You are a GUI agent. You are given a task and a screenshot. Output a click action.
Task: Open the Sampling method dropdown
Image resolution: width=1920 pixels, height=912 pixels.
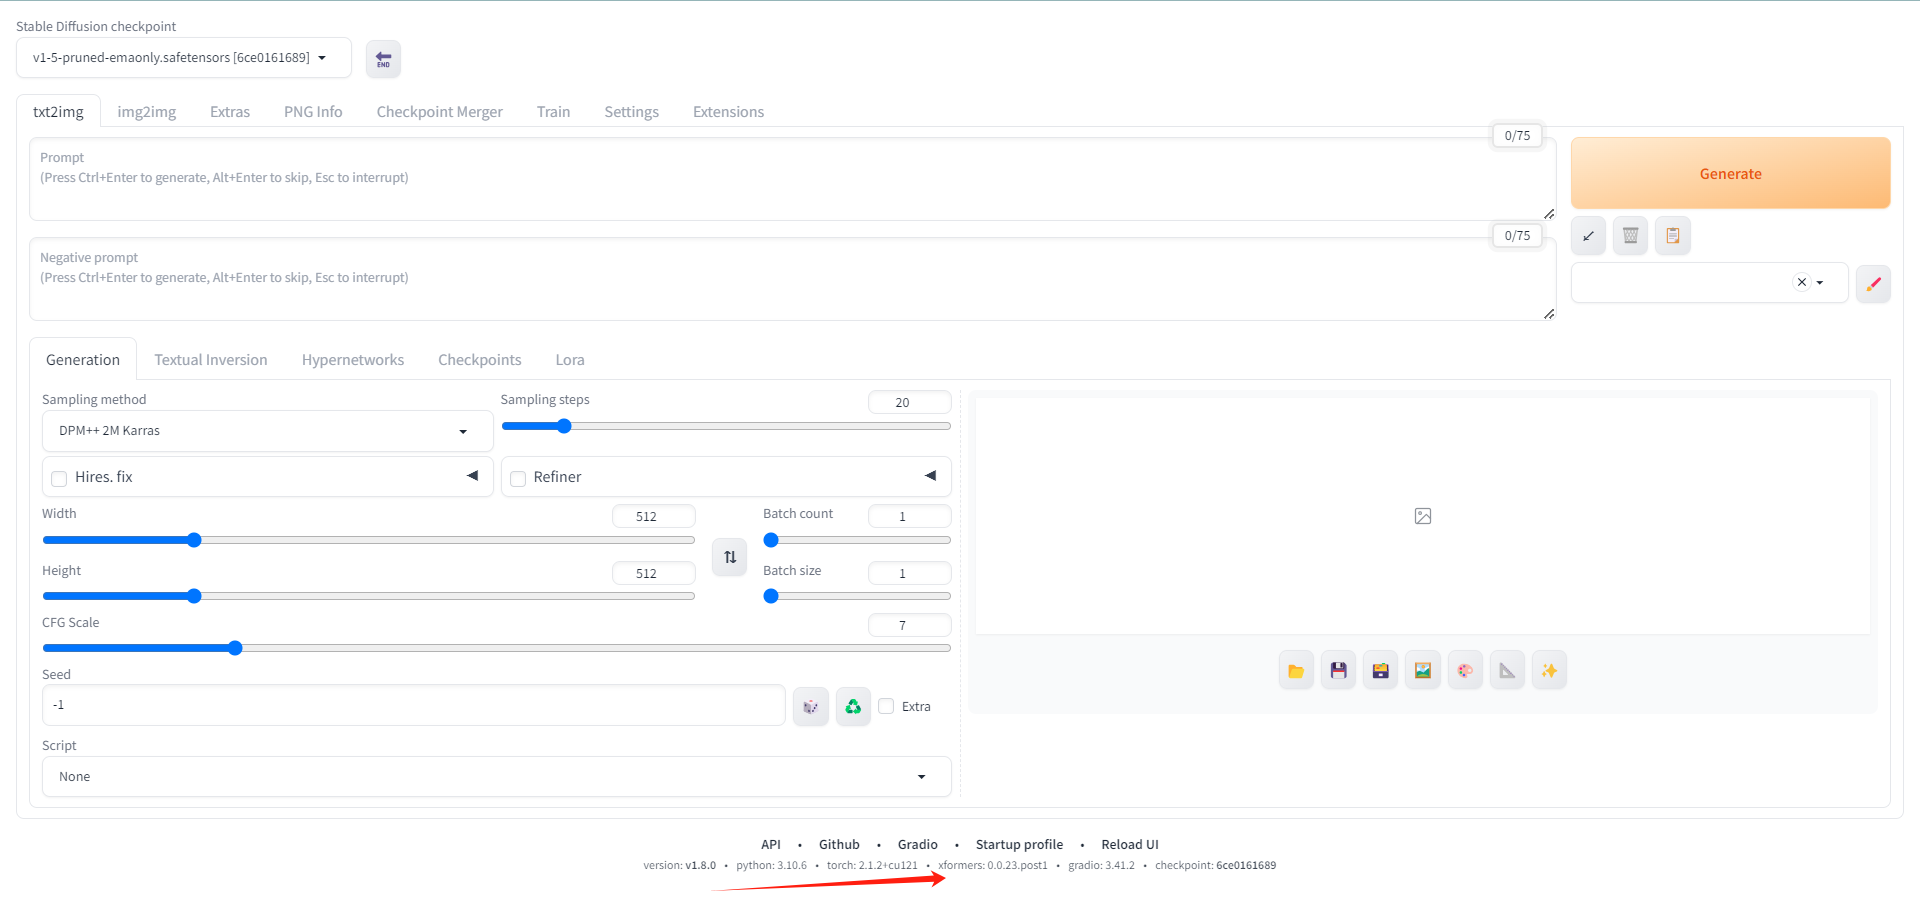[267, 431]
